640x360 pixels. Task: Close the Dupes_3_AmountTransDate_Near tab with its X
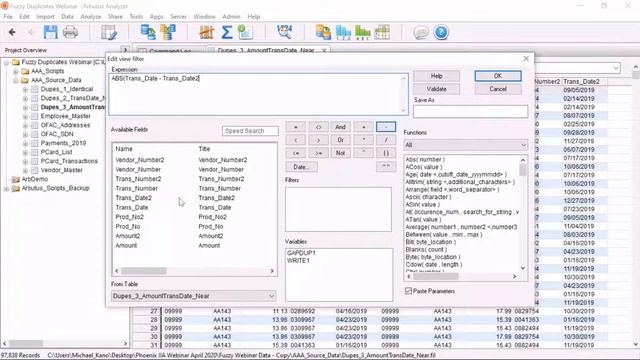(x=324, y=51)
